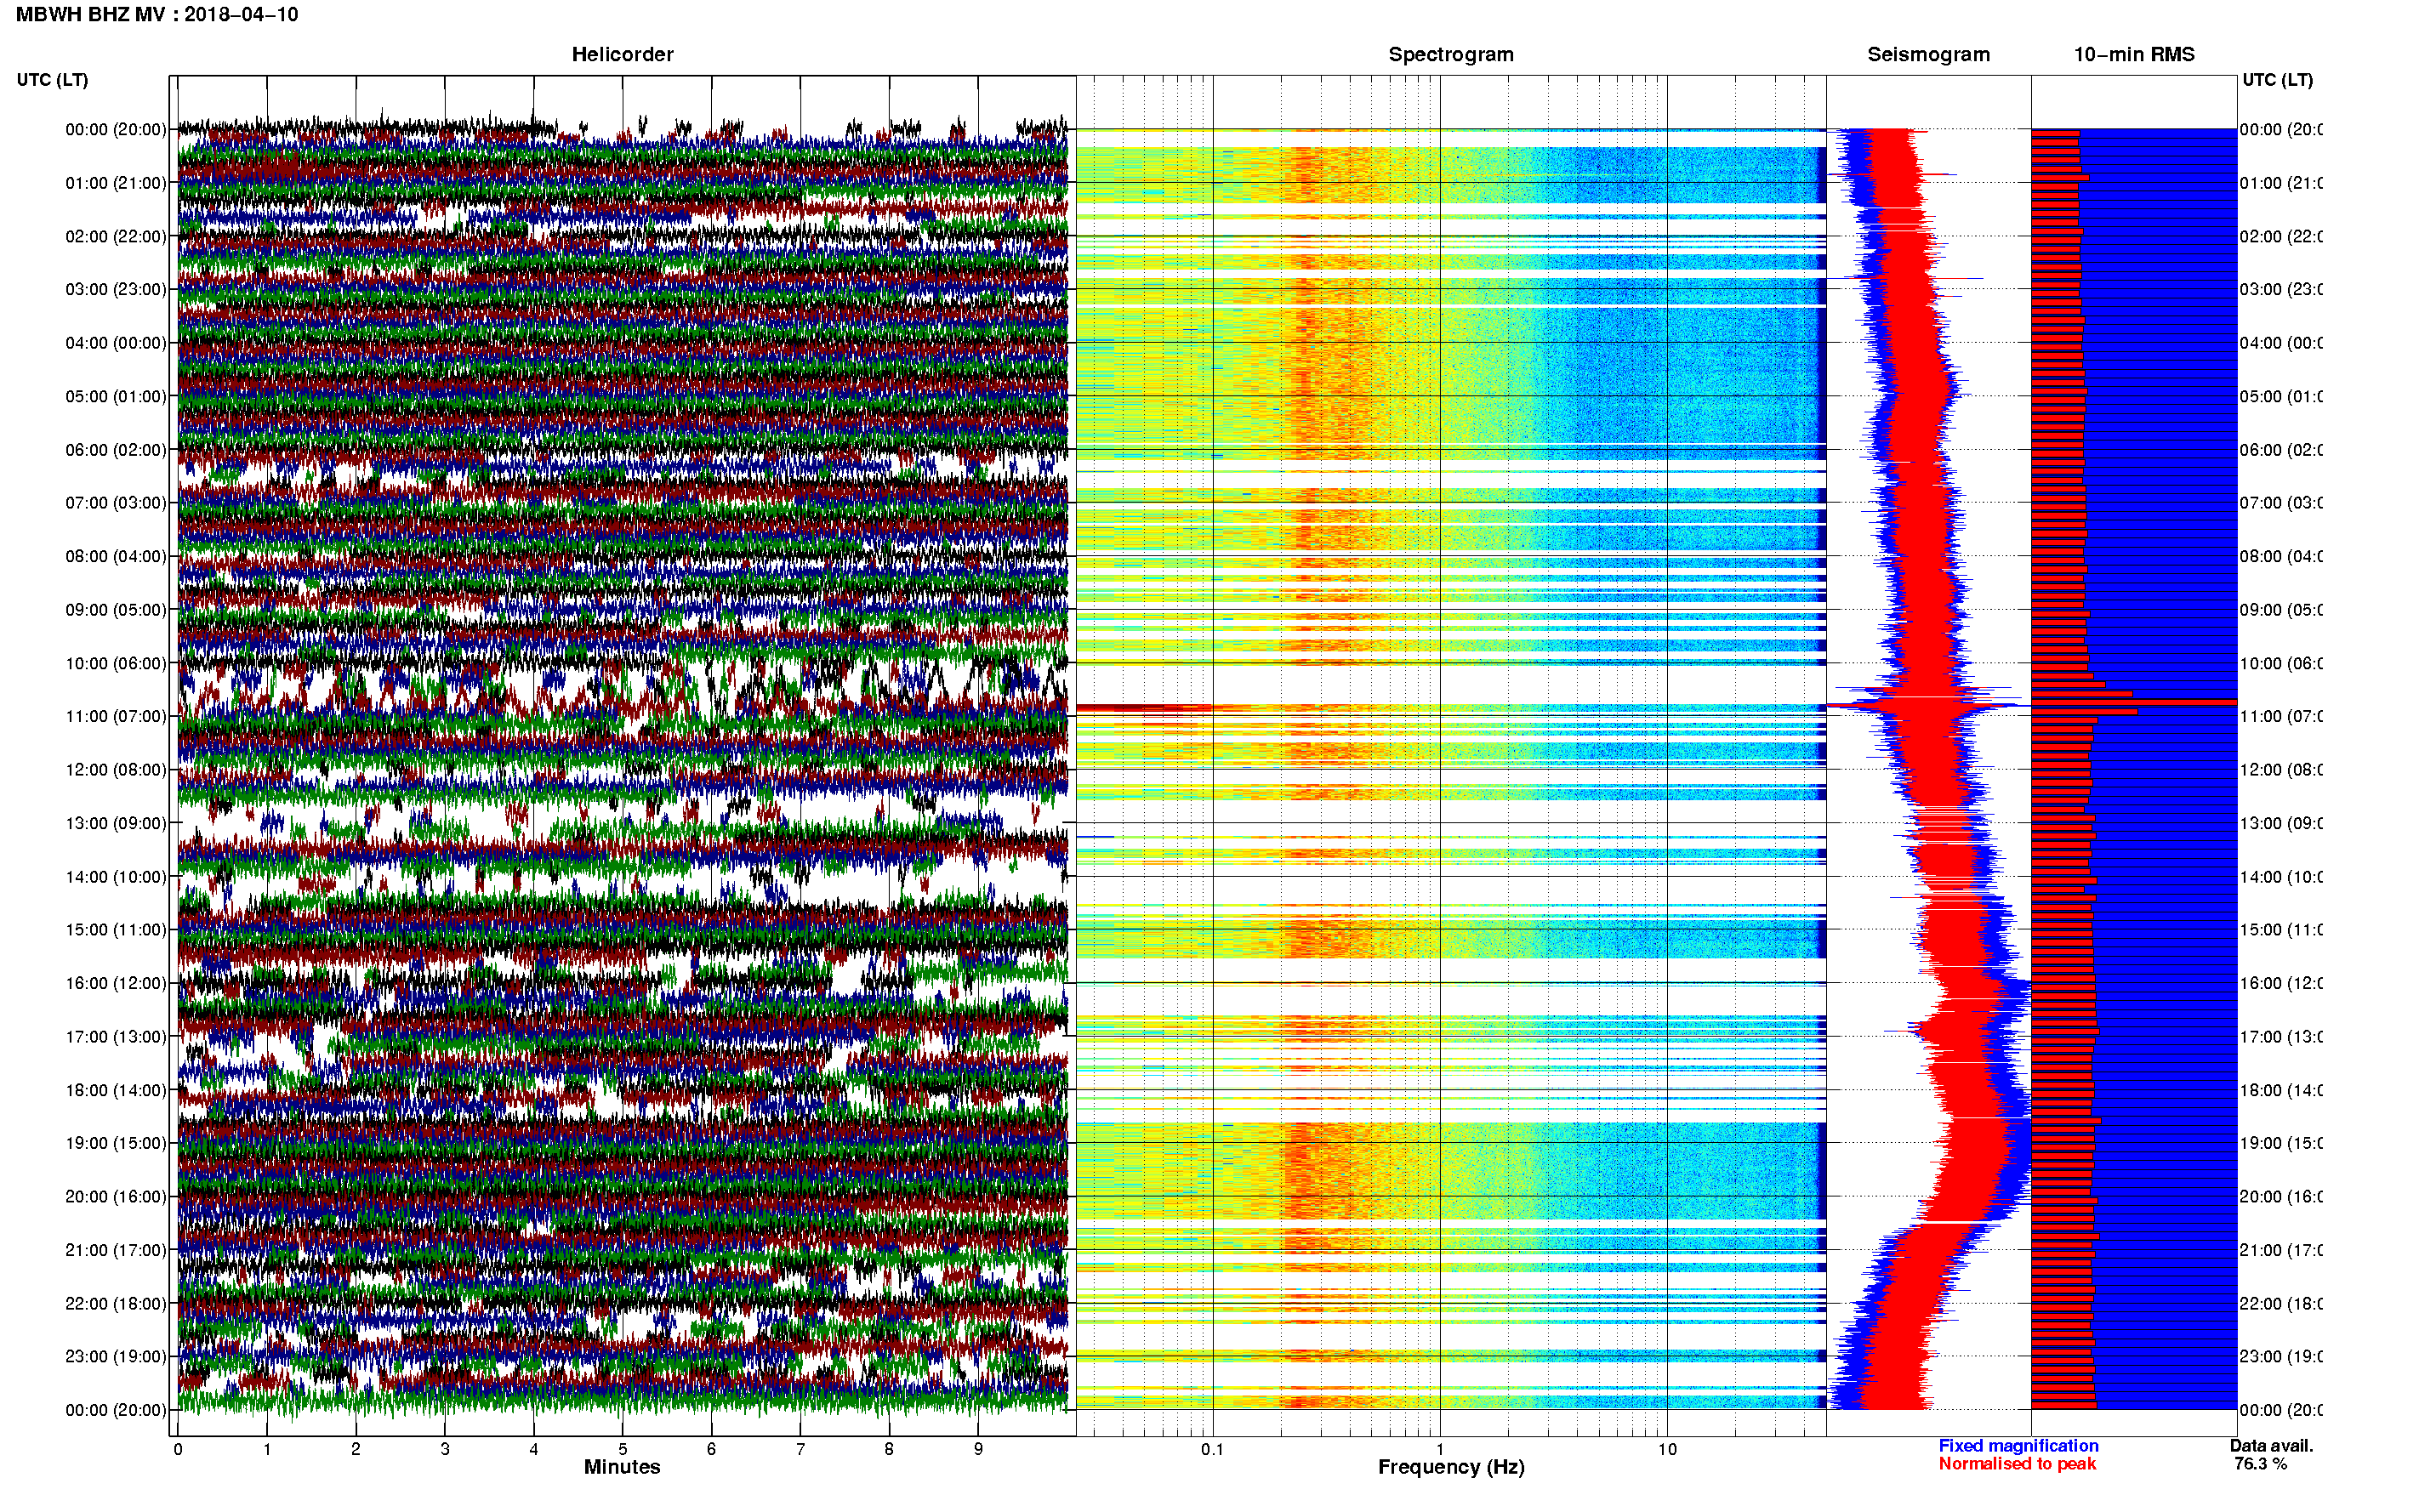This screenshot has height=1512, width=2419.
Task: Click the 'Seismogram' panel heading
Action: 1928,55
